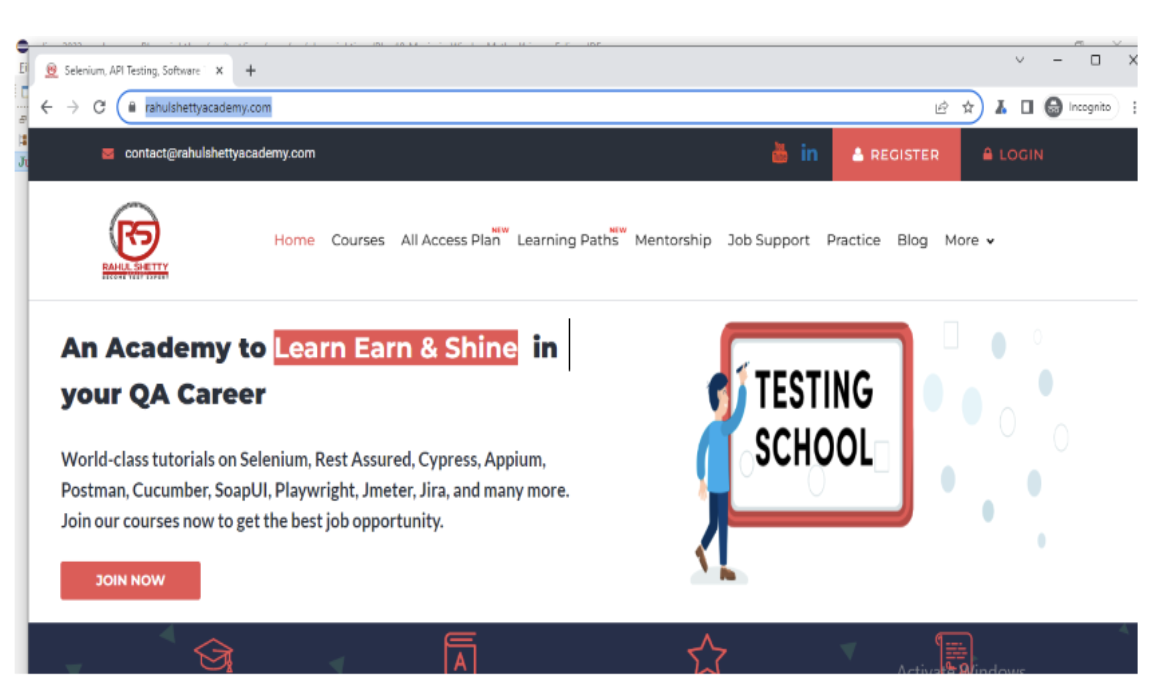The image size is (1168, 696).
Task: Open a new browser tab
Action: coord(251,70)
